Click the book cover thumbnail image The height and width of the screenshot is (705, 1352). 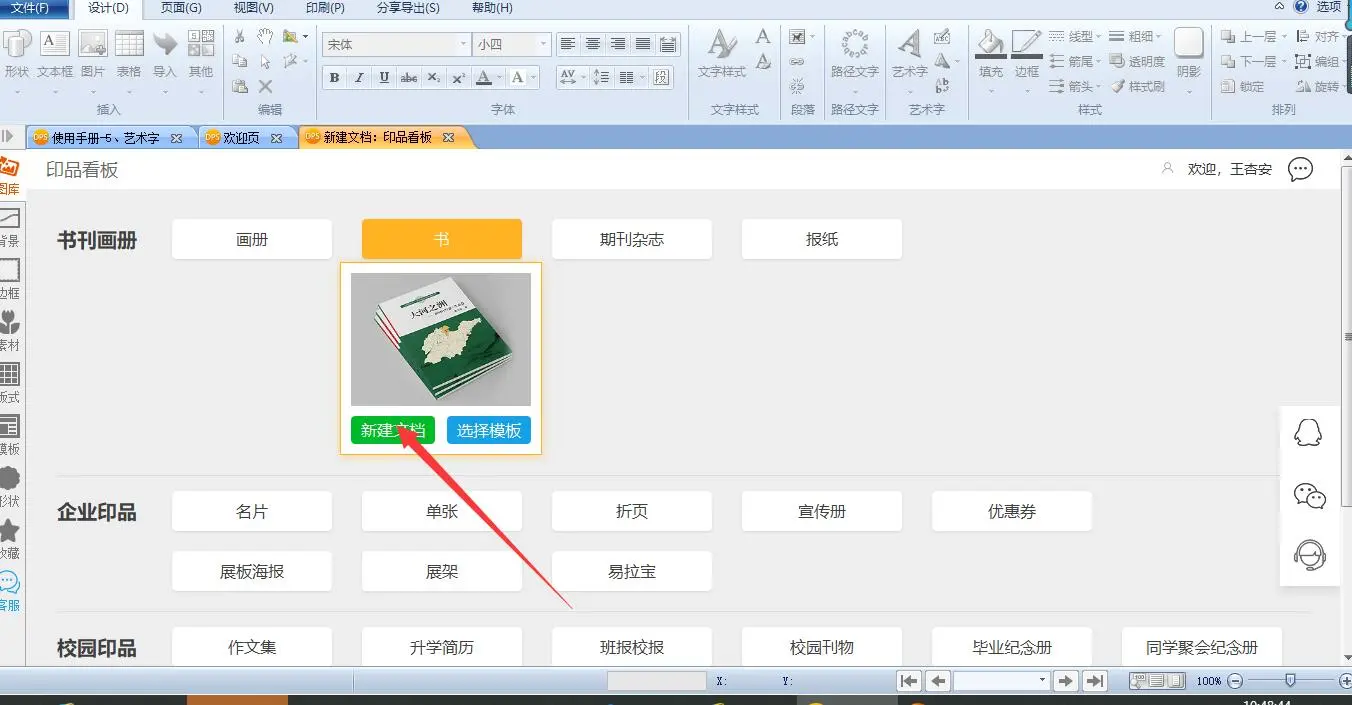[441, 339]
